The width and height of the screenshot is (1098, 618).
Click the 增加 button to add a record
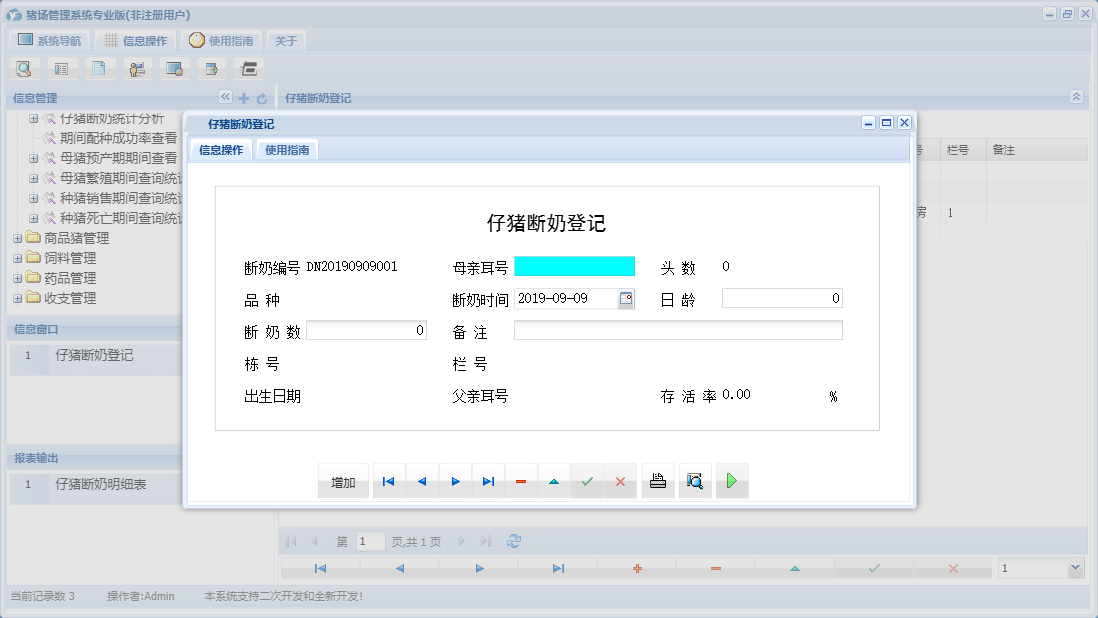tap(343, 481)
